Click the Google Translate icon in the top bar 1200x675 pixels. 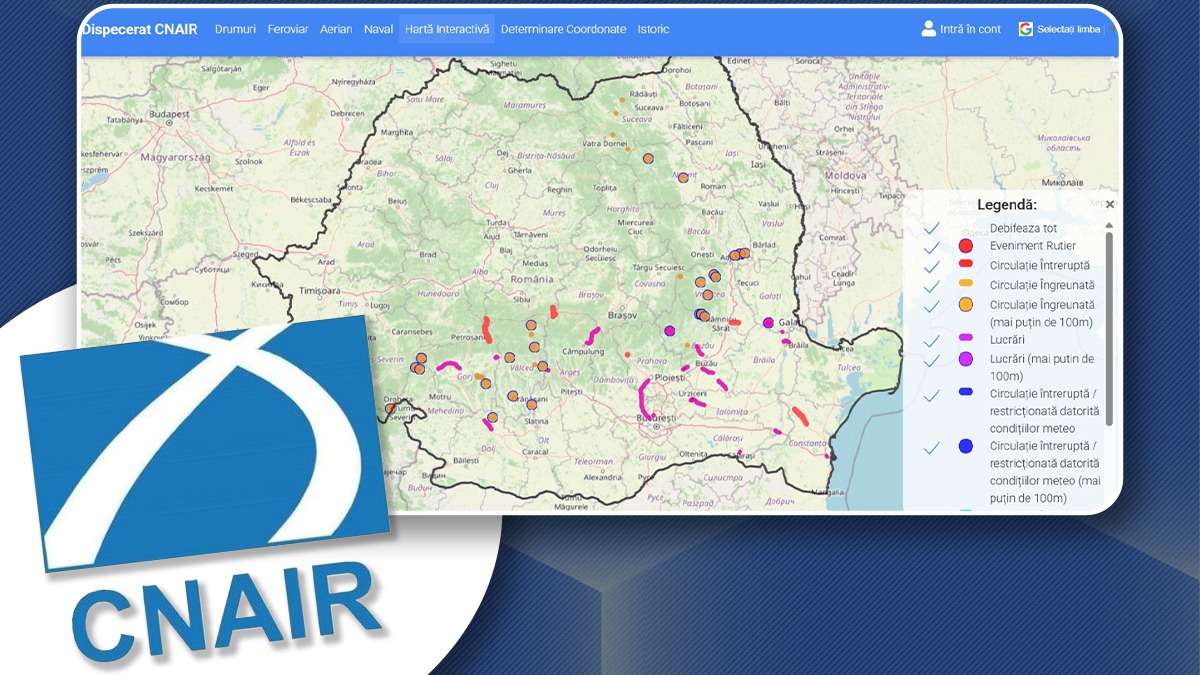coord(1024,29)
